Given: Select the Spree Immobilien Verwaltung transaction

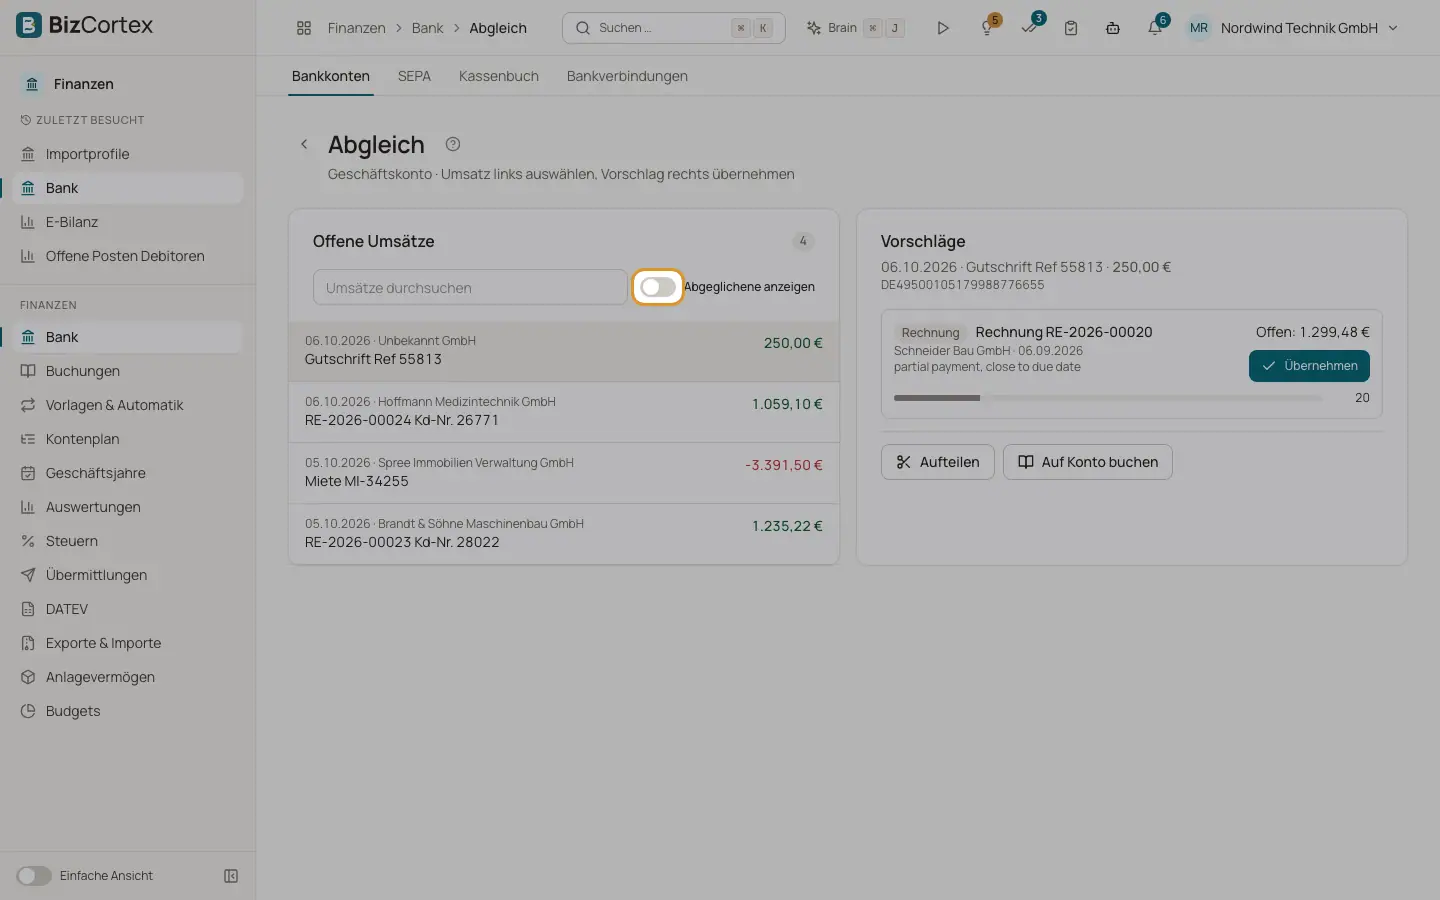Looking at the screenshot, I should [x=564, y=473].
